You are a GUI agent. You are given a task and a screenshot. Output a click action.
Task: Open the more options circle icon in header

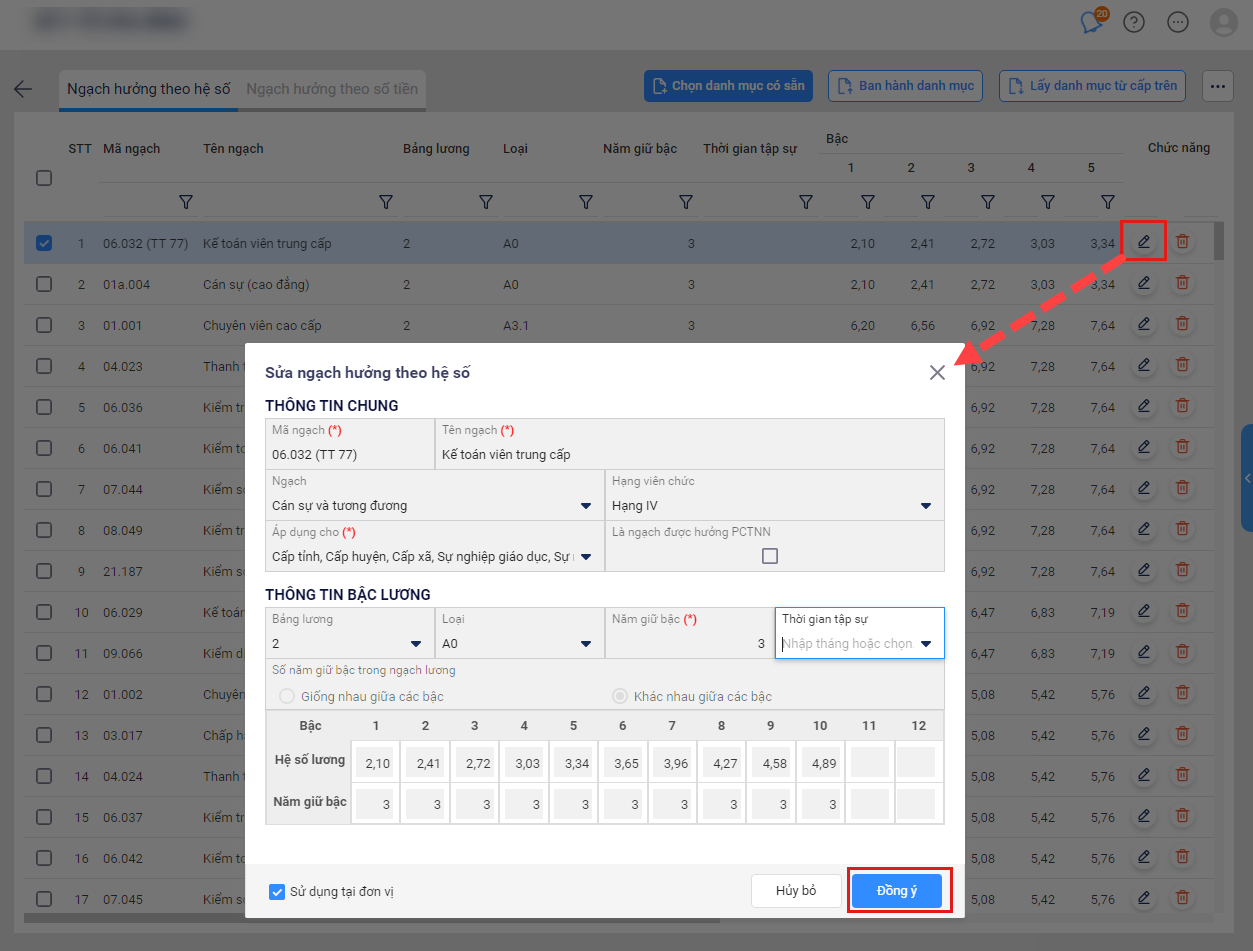pyautogui.click(x=1178, y=22)
